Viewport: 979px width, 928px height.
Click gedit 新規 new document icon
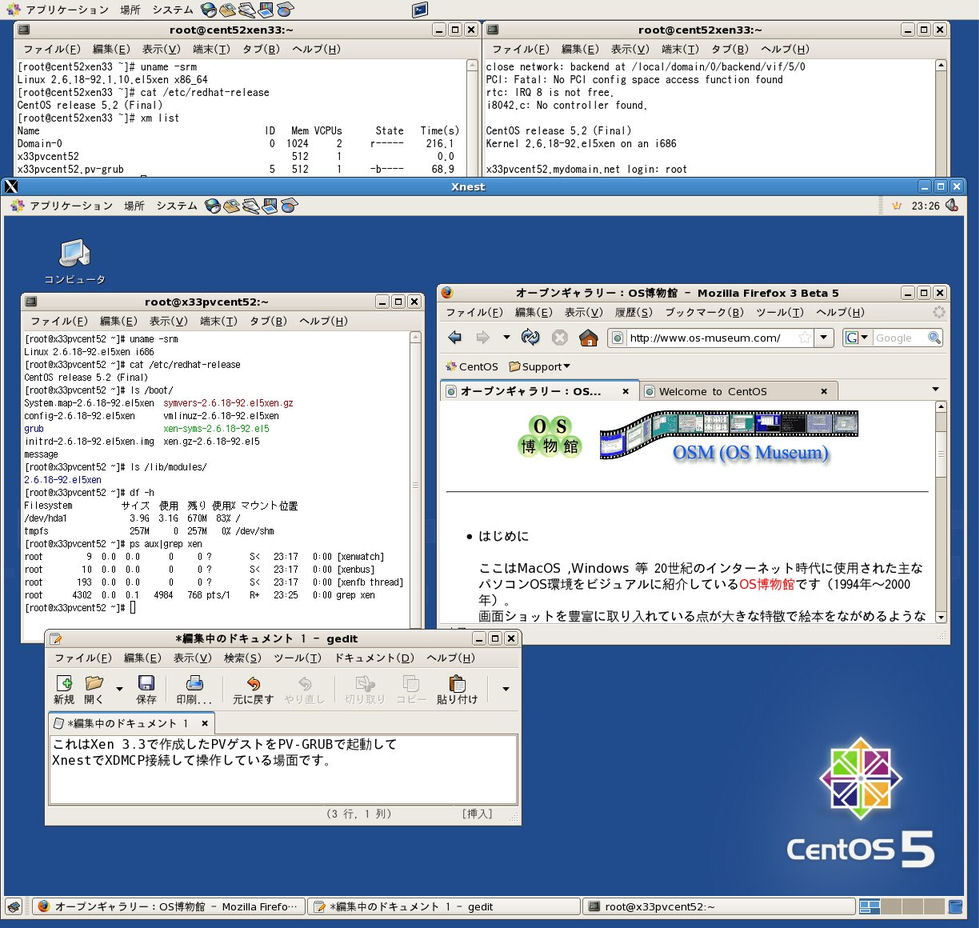pos(64,689)
